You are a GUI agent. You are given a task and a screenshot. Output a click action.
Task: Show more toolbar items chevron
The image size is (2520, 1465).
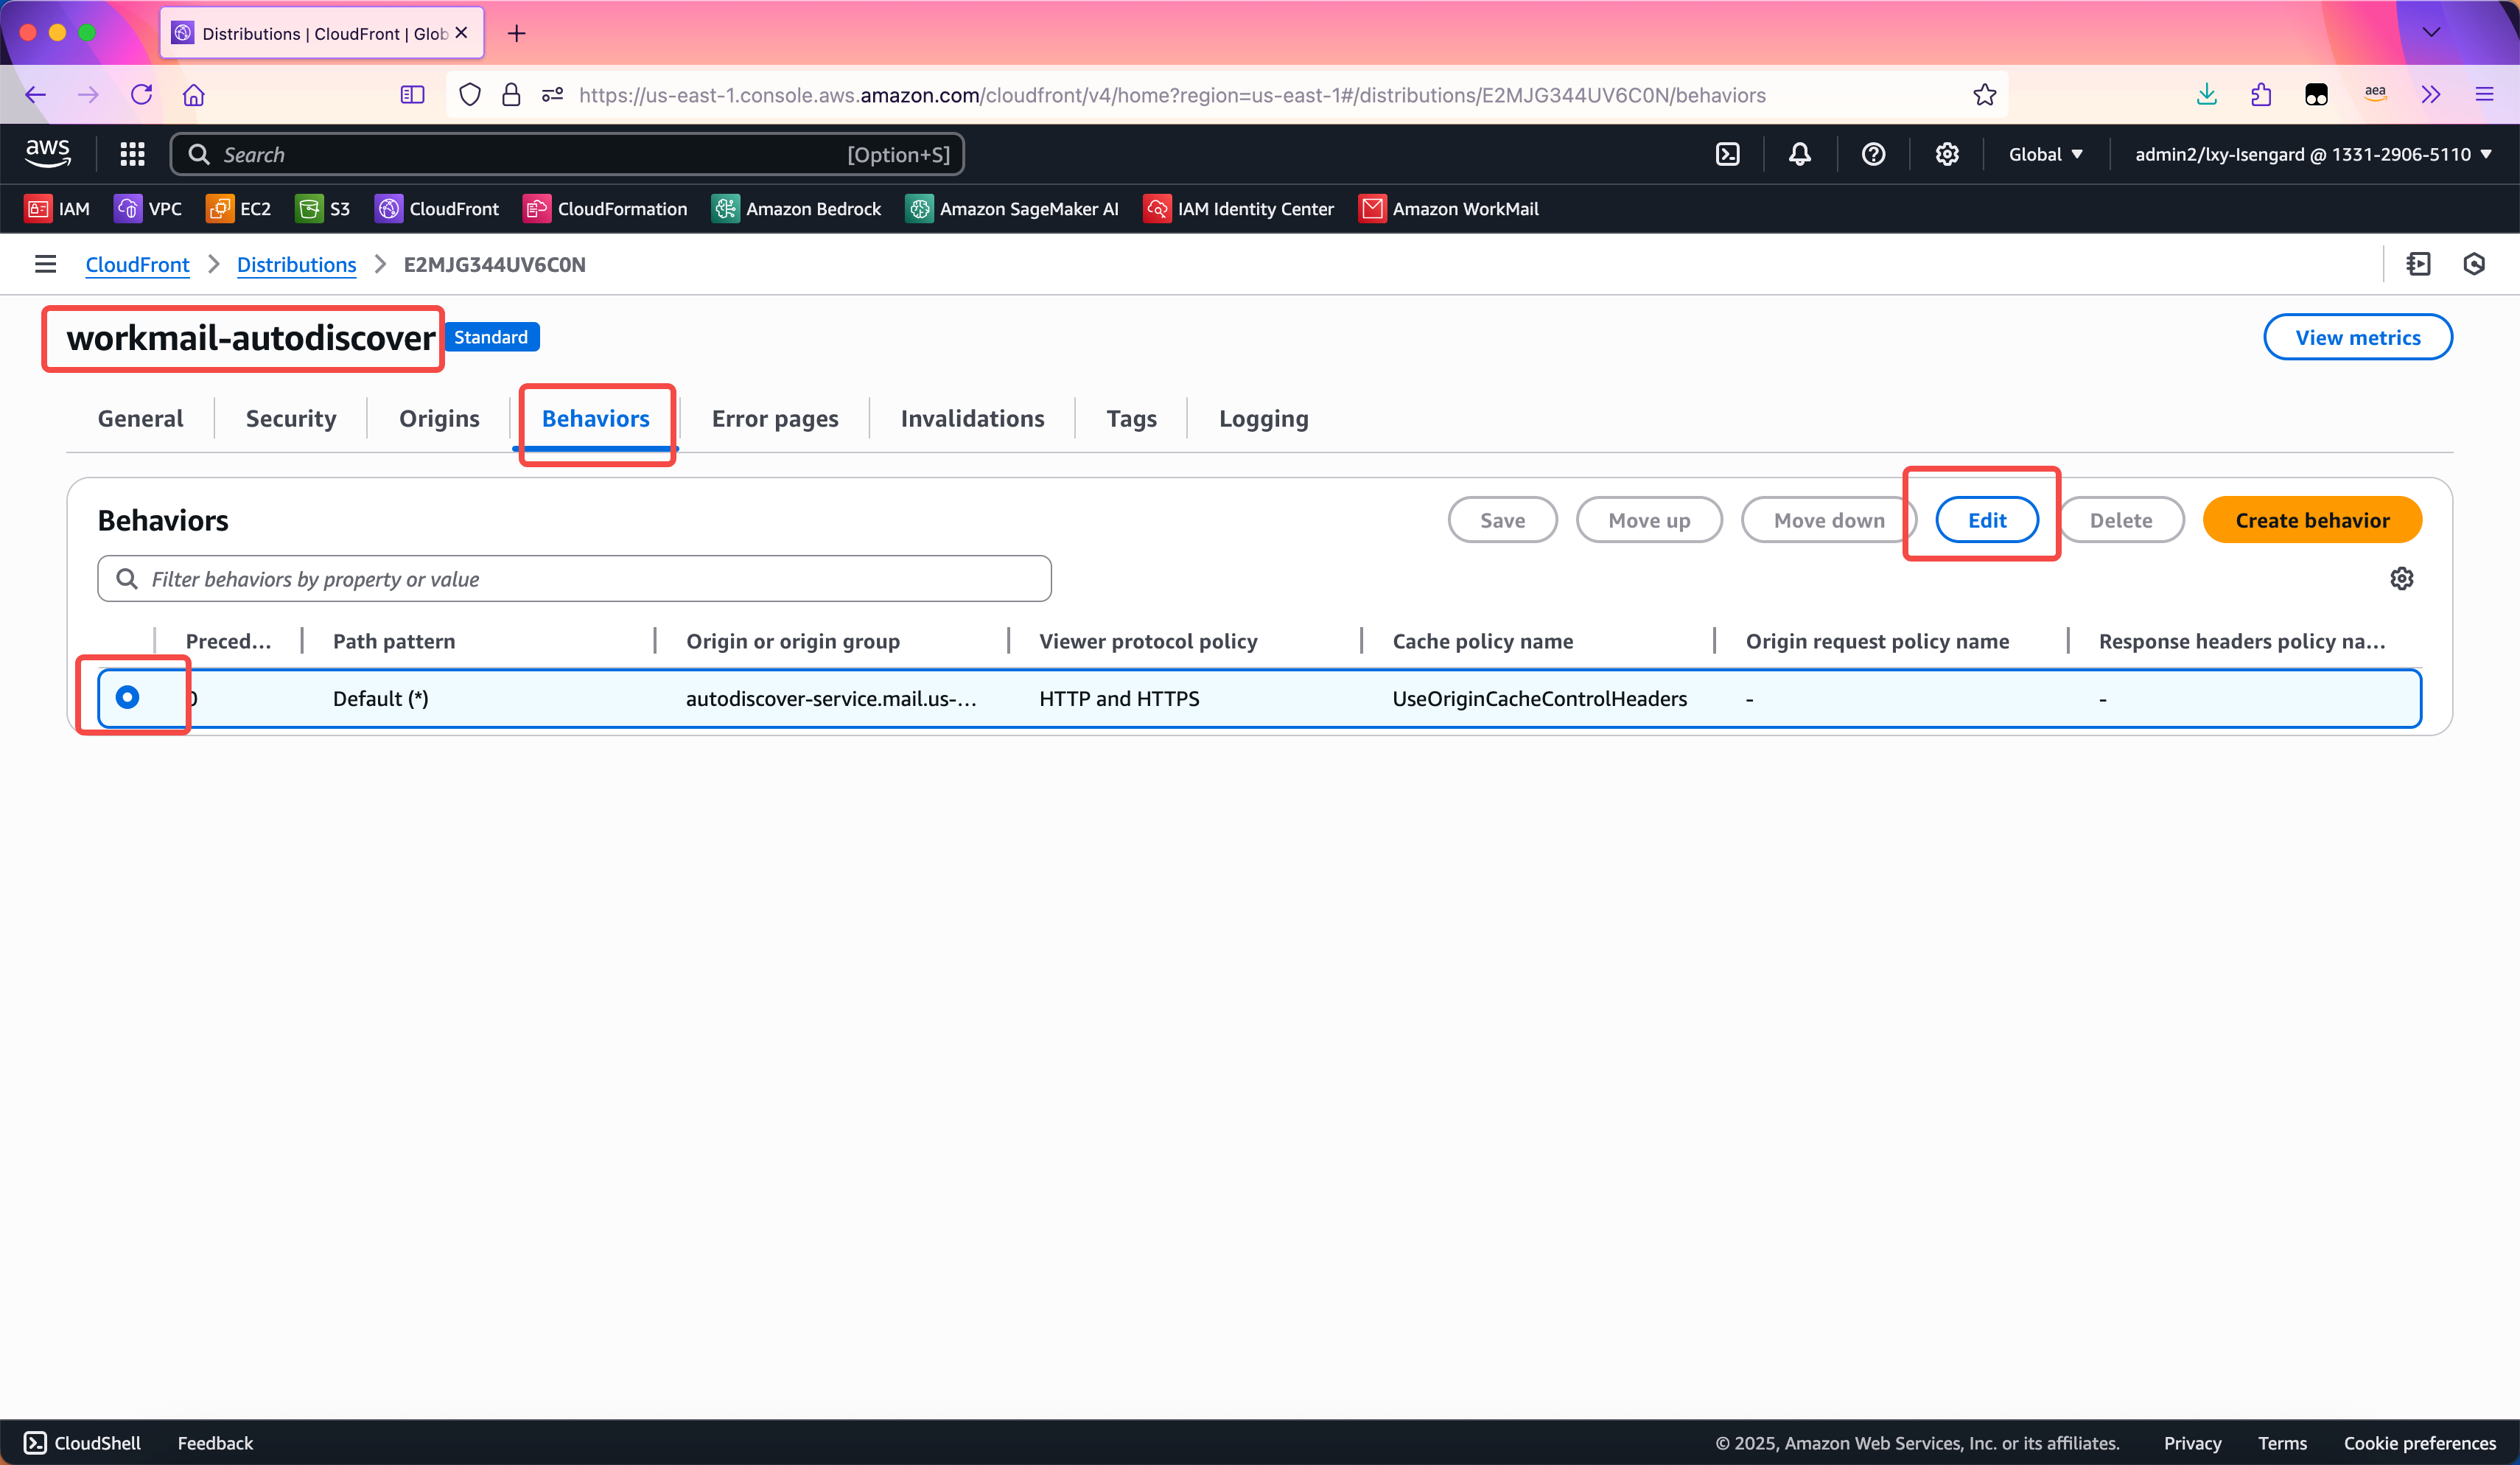[x=2431, y=94]
